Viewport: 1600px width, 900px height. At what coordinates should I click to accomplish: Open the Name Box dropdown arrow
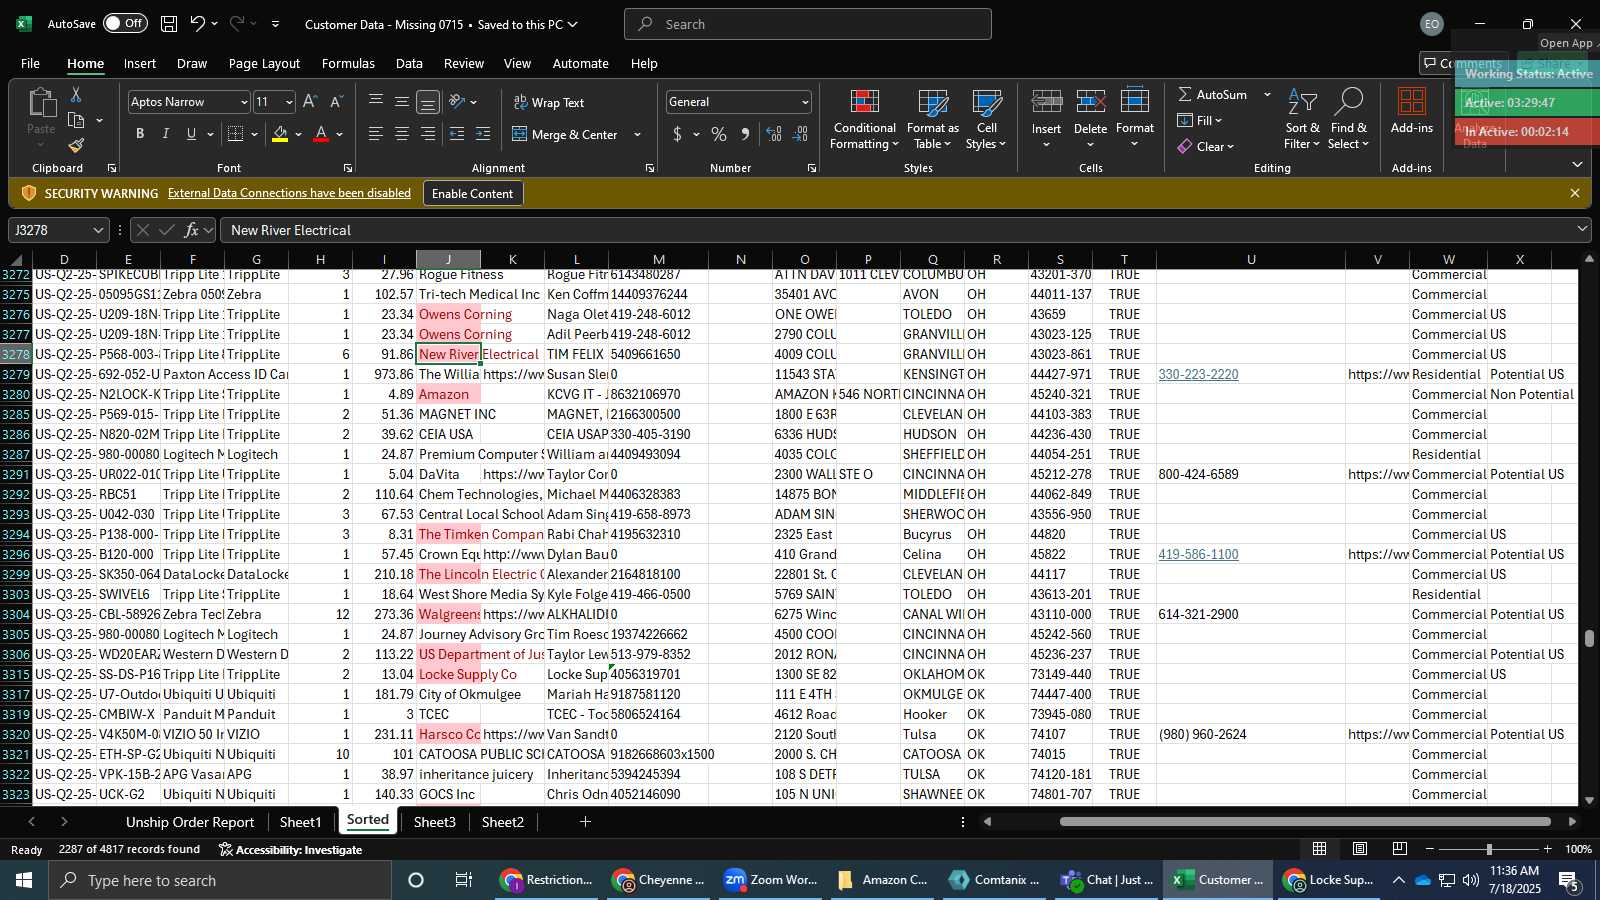point(98,230)
